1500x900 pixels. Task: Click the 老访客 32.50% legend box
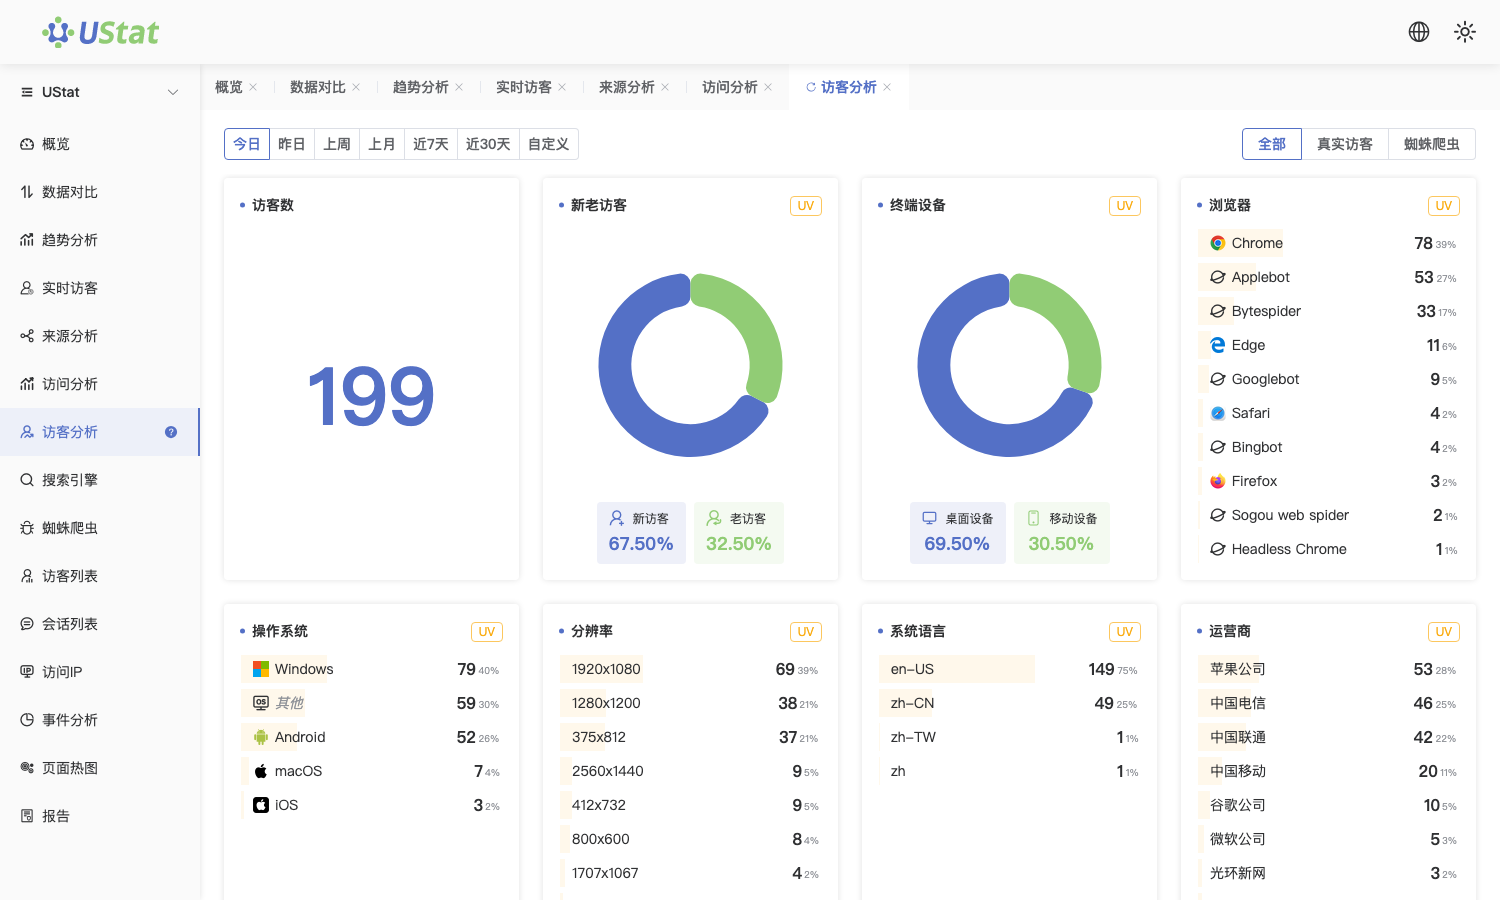pos(739,533)
